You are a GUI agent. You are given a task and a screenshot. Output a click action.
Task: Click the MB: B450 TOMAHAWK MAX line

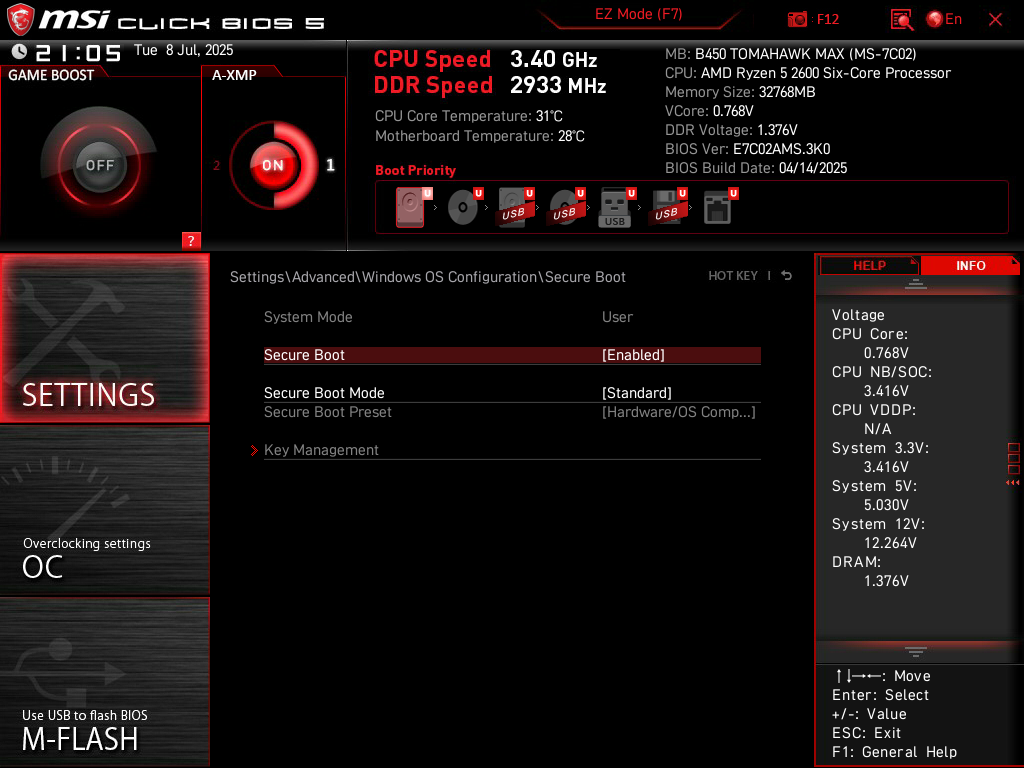[x=791, y=54]
